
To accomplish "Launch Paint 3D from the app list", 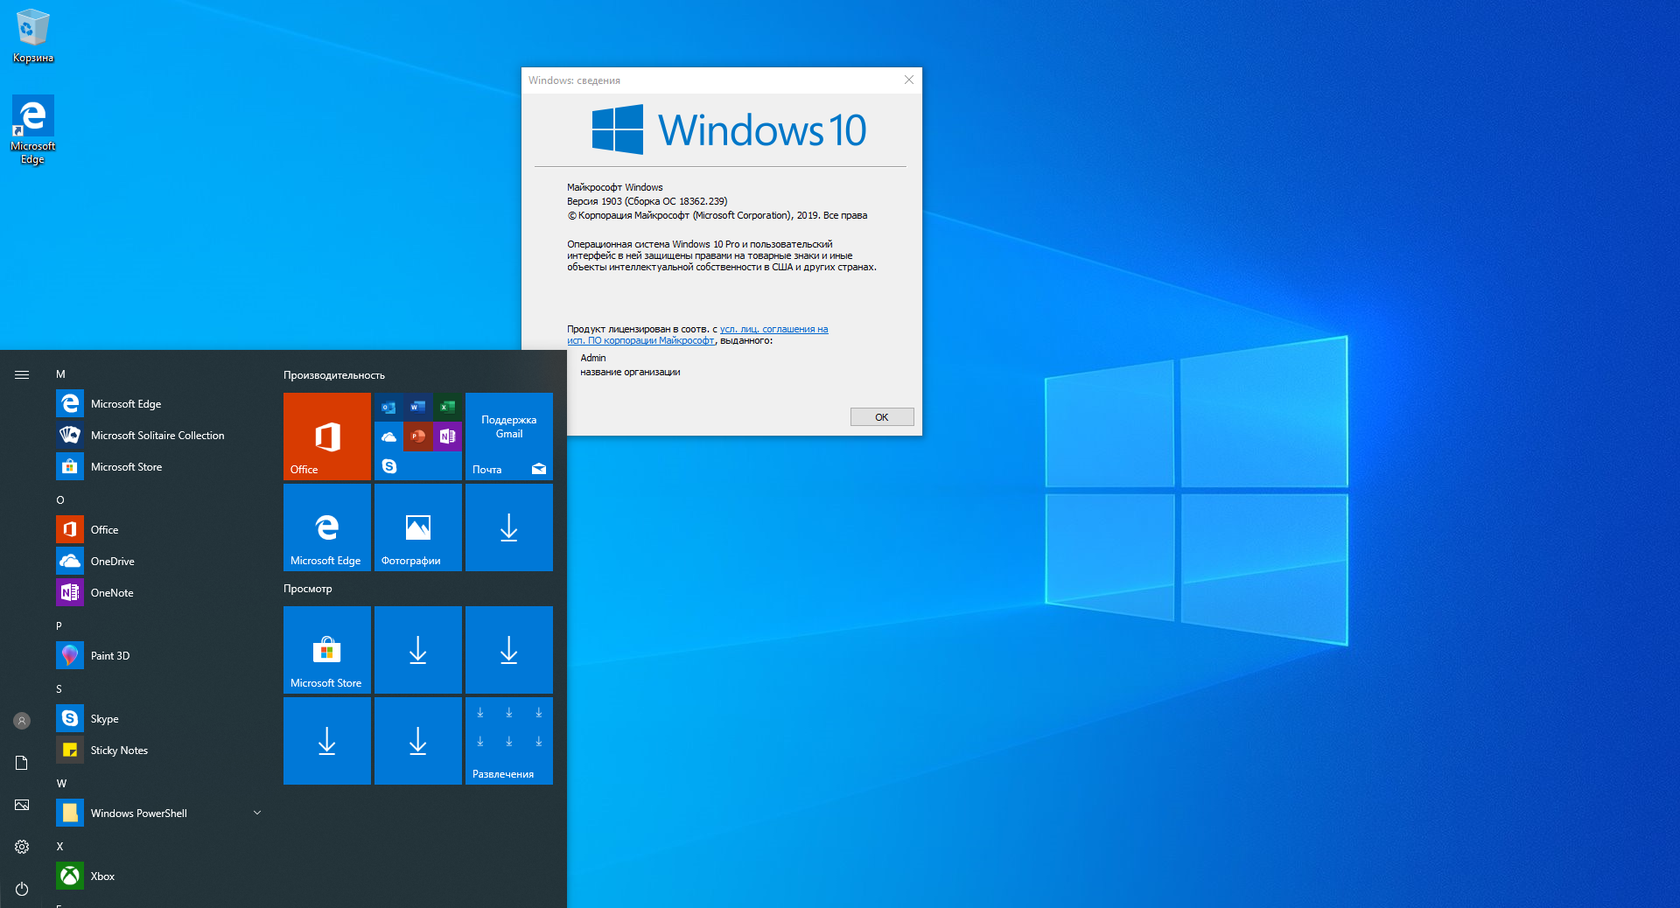I will (160, 656).
